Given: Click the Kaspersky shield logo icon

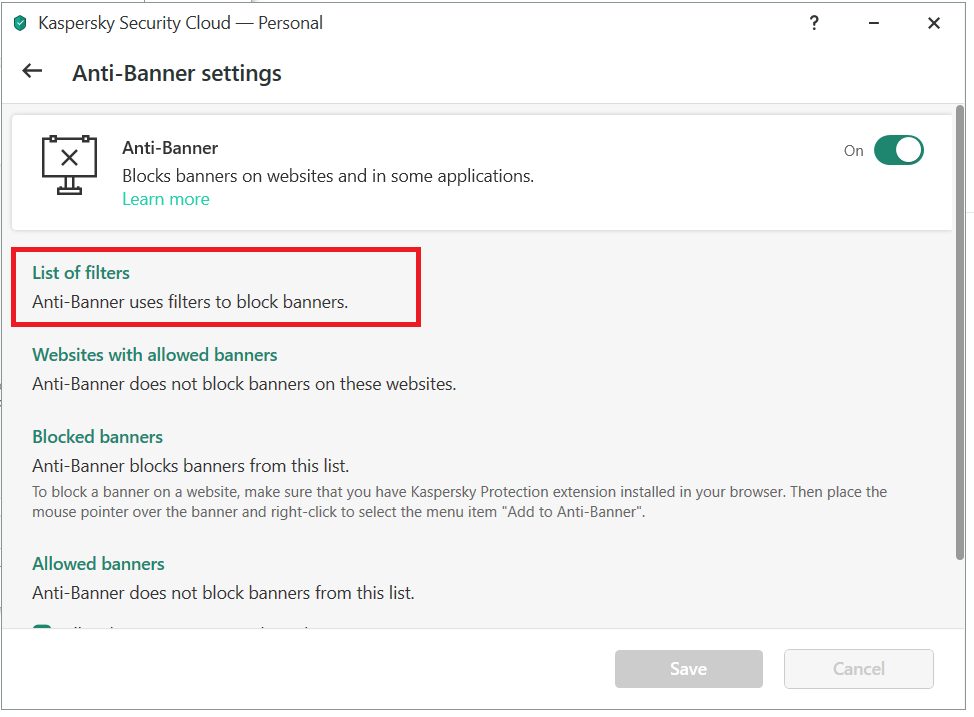Looking at the screenshot, I should [20, 24].
